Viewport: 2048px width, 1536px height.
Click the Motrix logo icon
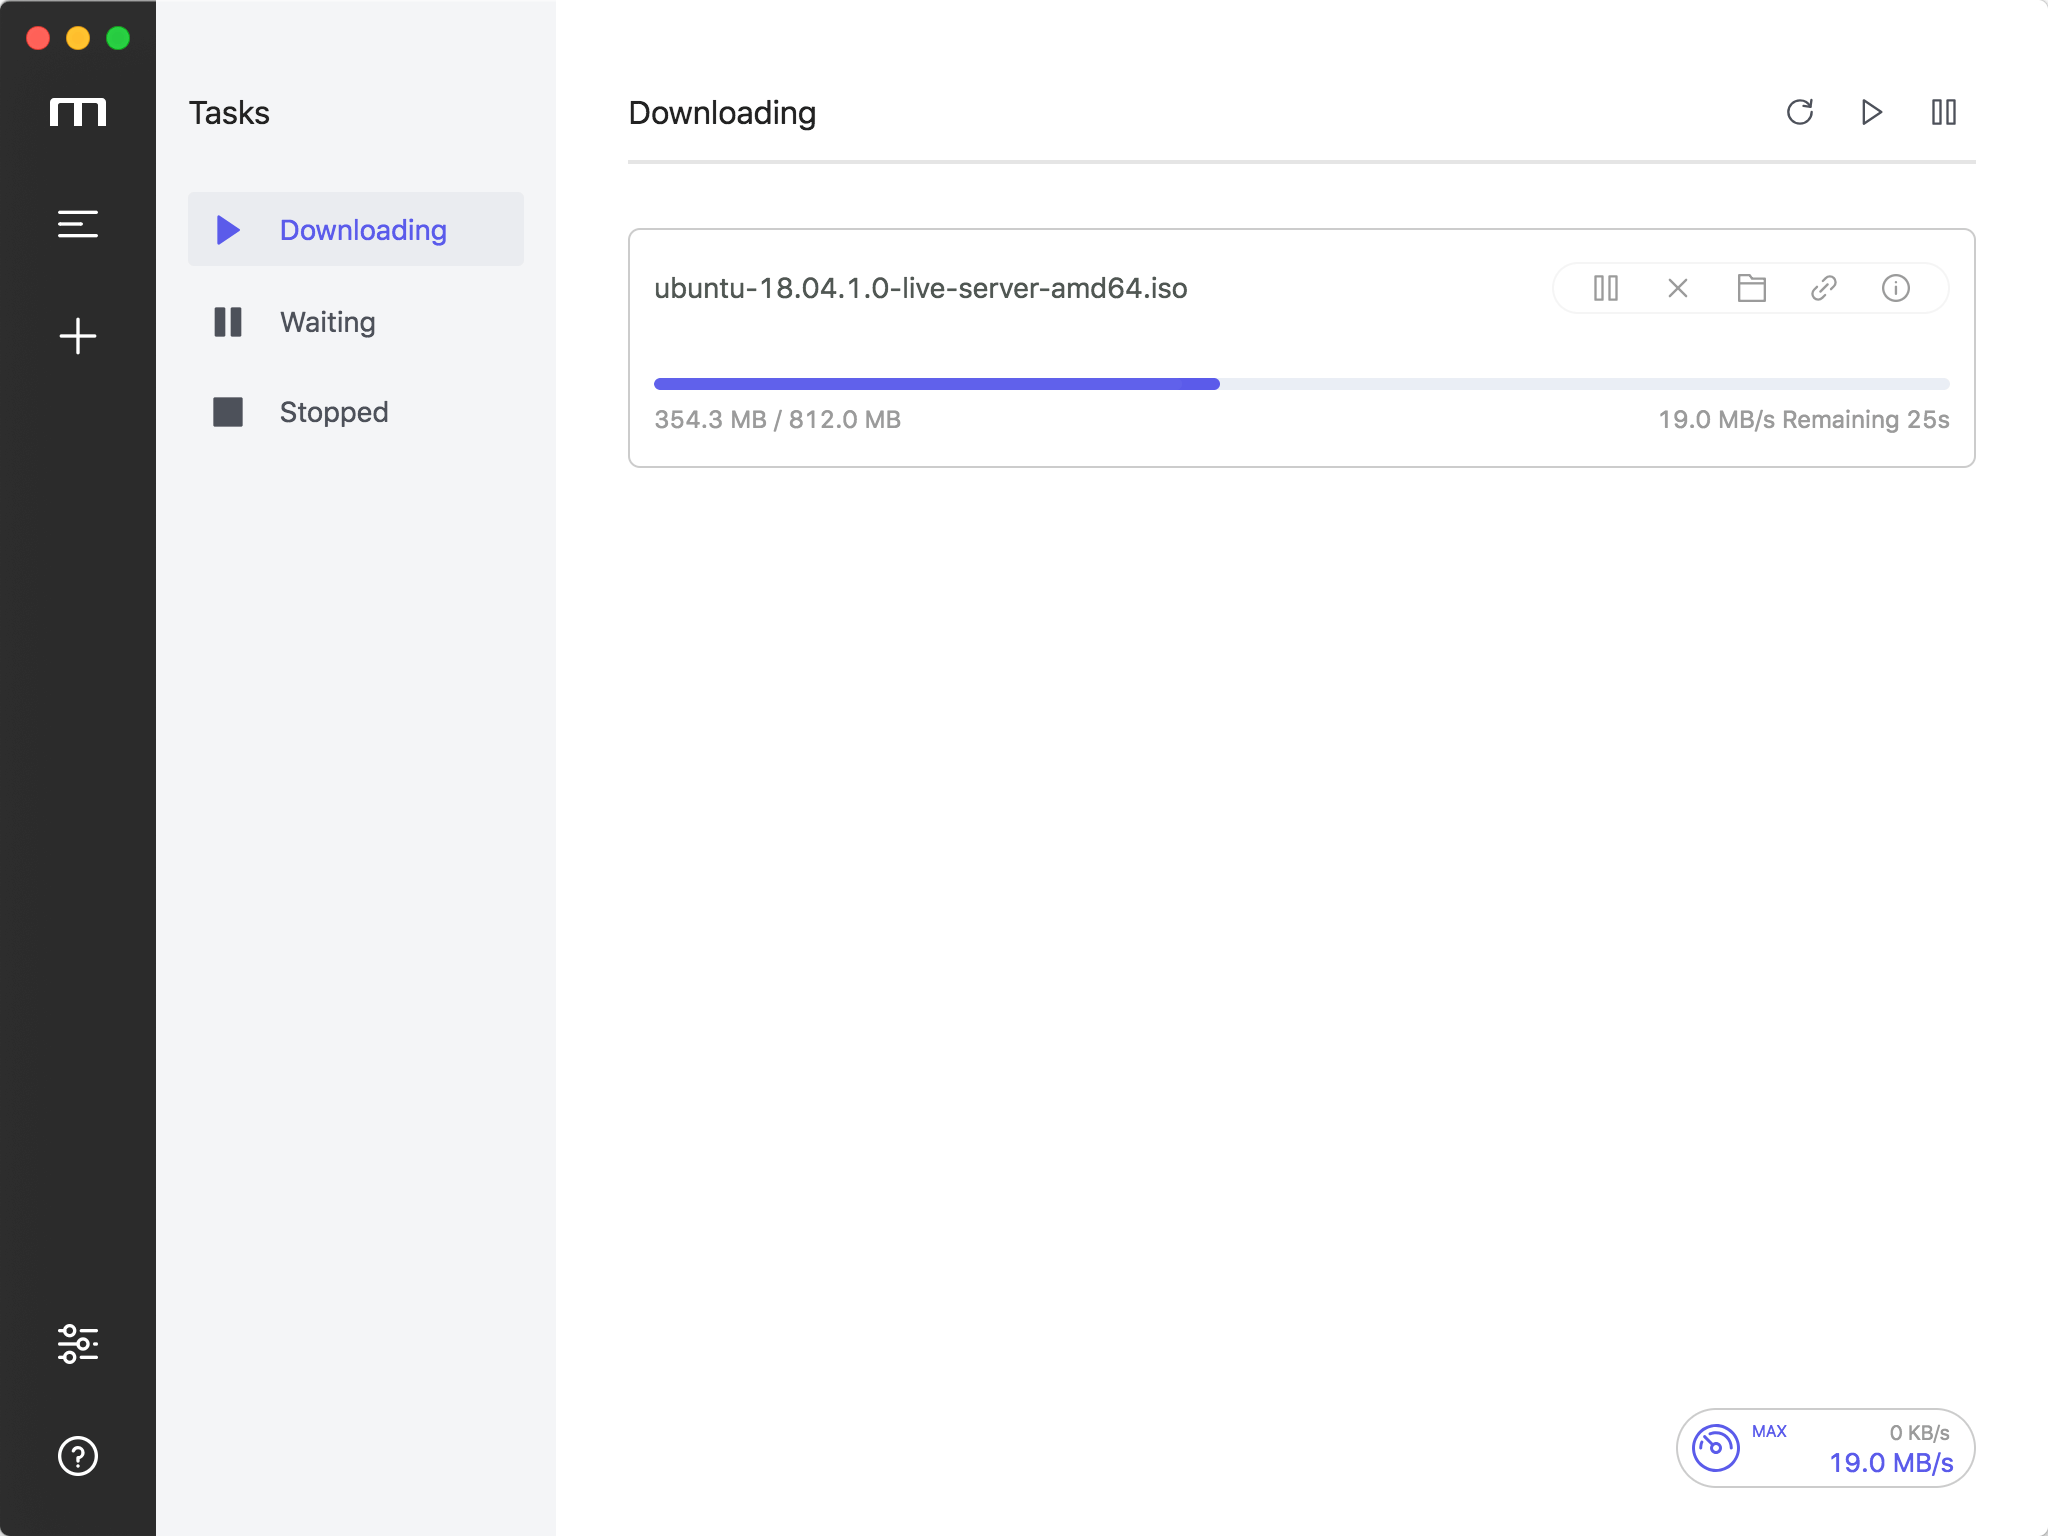78,112
